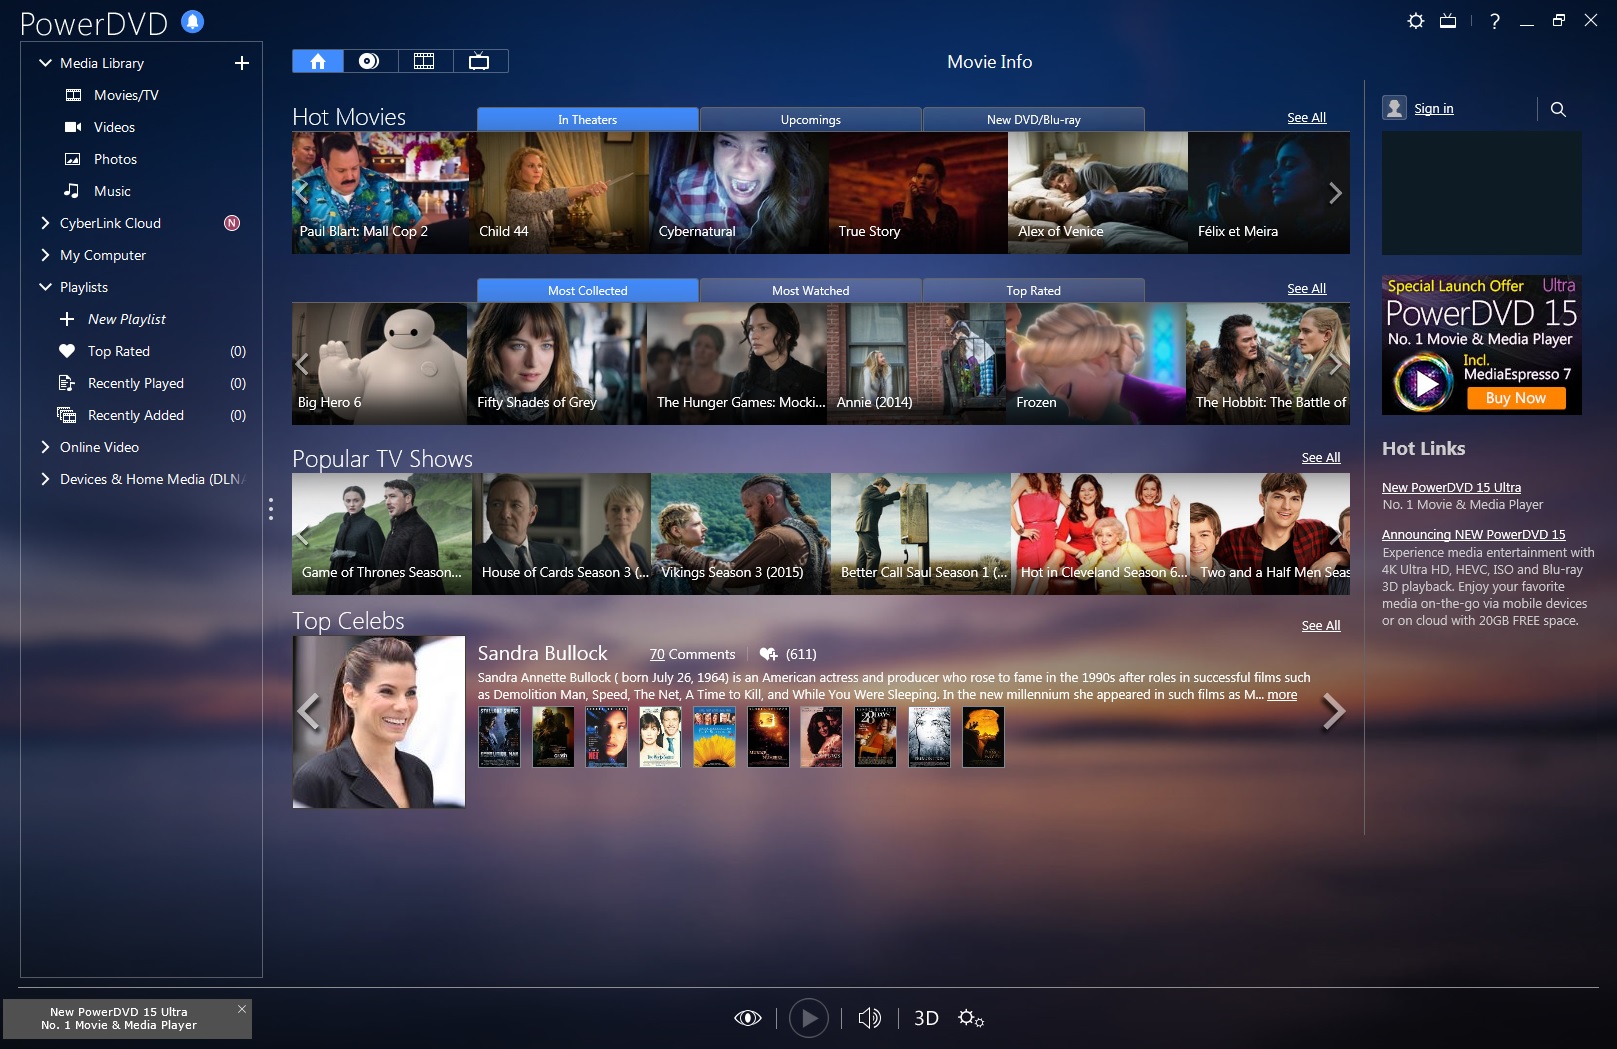The width and height of the screenshot is (1617, 1049).
Task: Open player settings gear in bottom bar
Action: tap(971, 1018)
